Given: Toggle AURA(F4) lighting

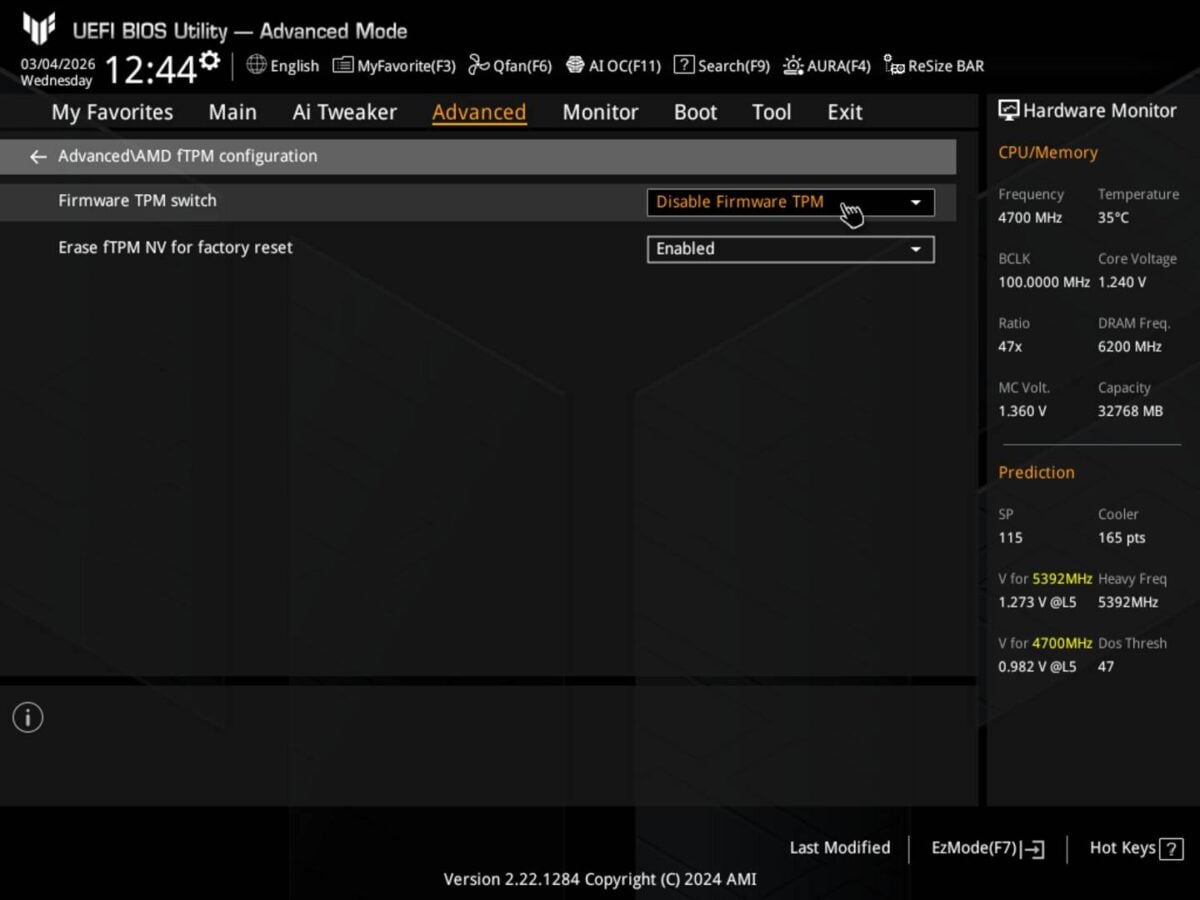Looking at the screenshot, I should pyautogui.click(x=826, y=66).
